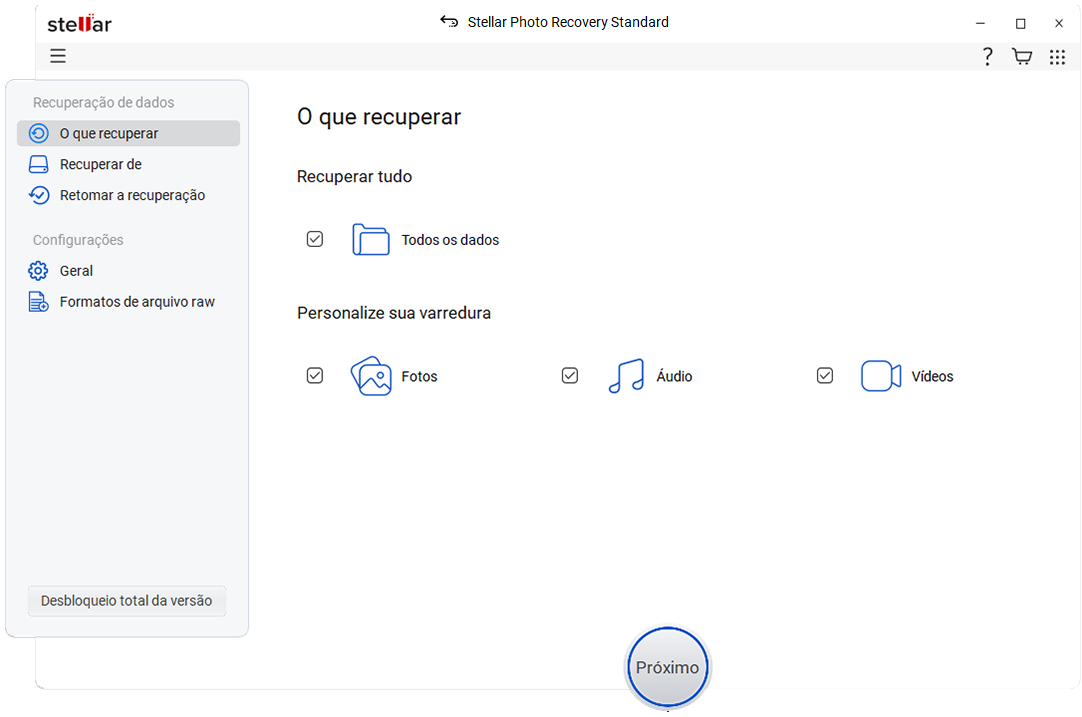
Task: Click the Stellar logo
Action: tap(79, 23)
